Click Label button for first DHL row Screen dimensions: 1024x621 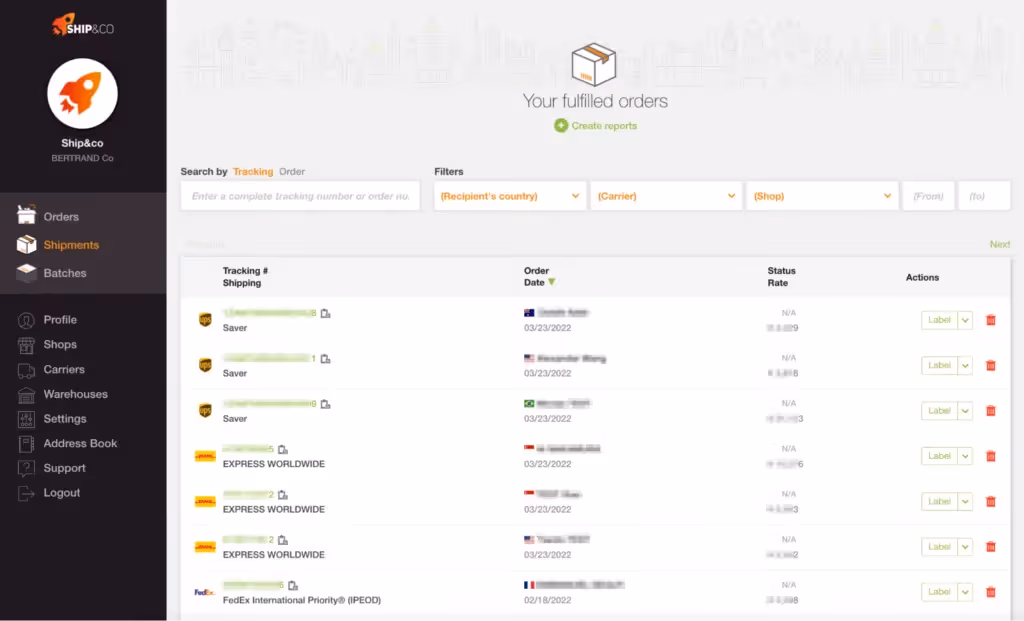coord(939,456)
